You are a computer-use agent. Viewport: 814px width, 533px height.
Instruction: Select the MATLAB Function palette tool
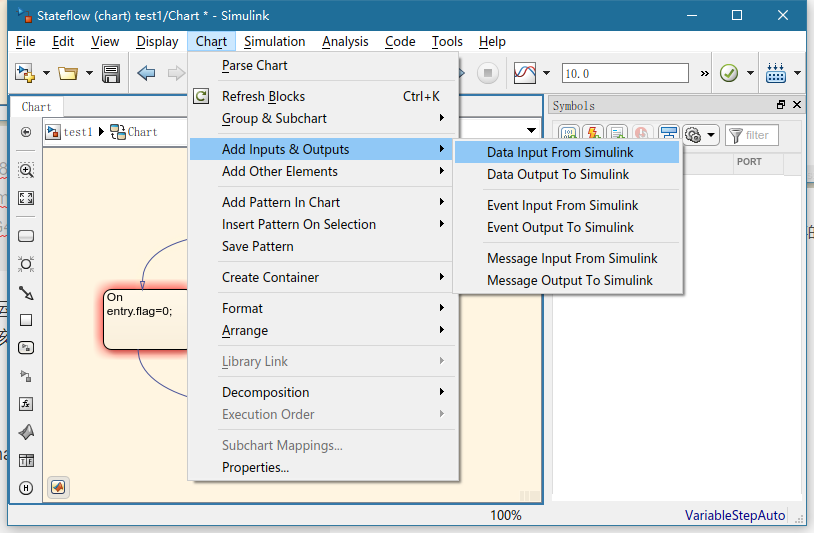pyautogui.click(x=26, y=432)
